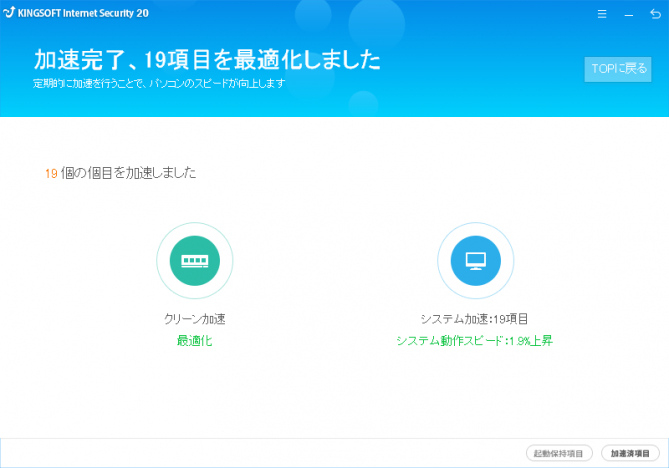Screen dimensions: 669x468
Task: Click the green memory clean acceleration icon
Action: pyautogui.click(x=194, y=260)
